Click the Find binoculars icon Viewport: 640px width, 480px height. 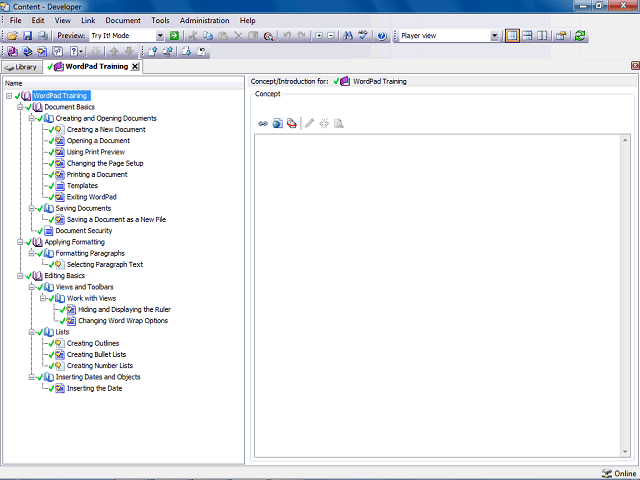tap(348, 36)
